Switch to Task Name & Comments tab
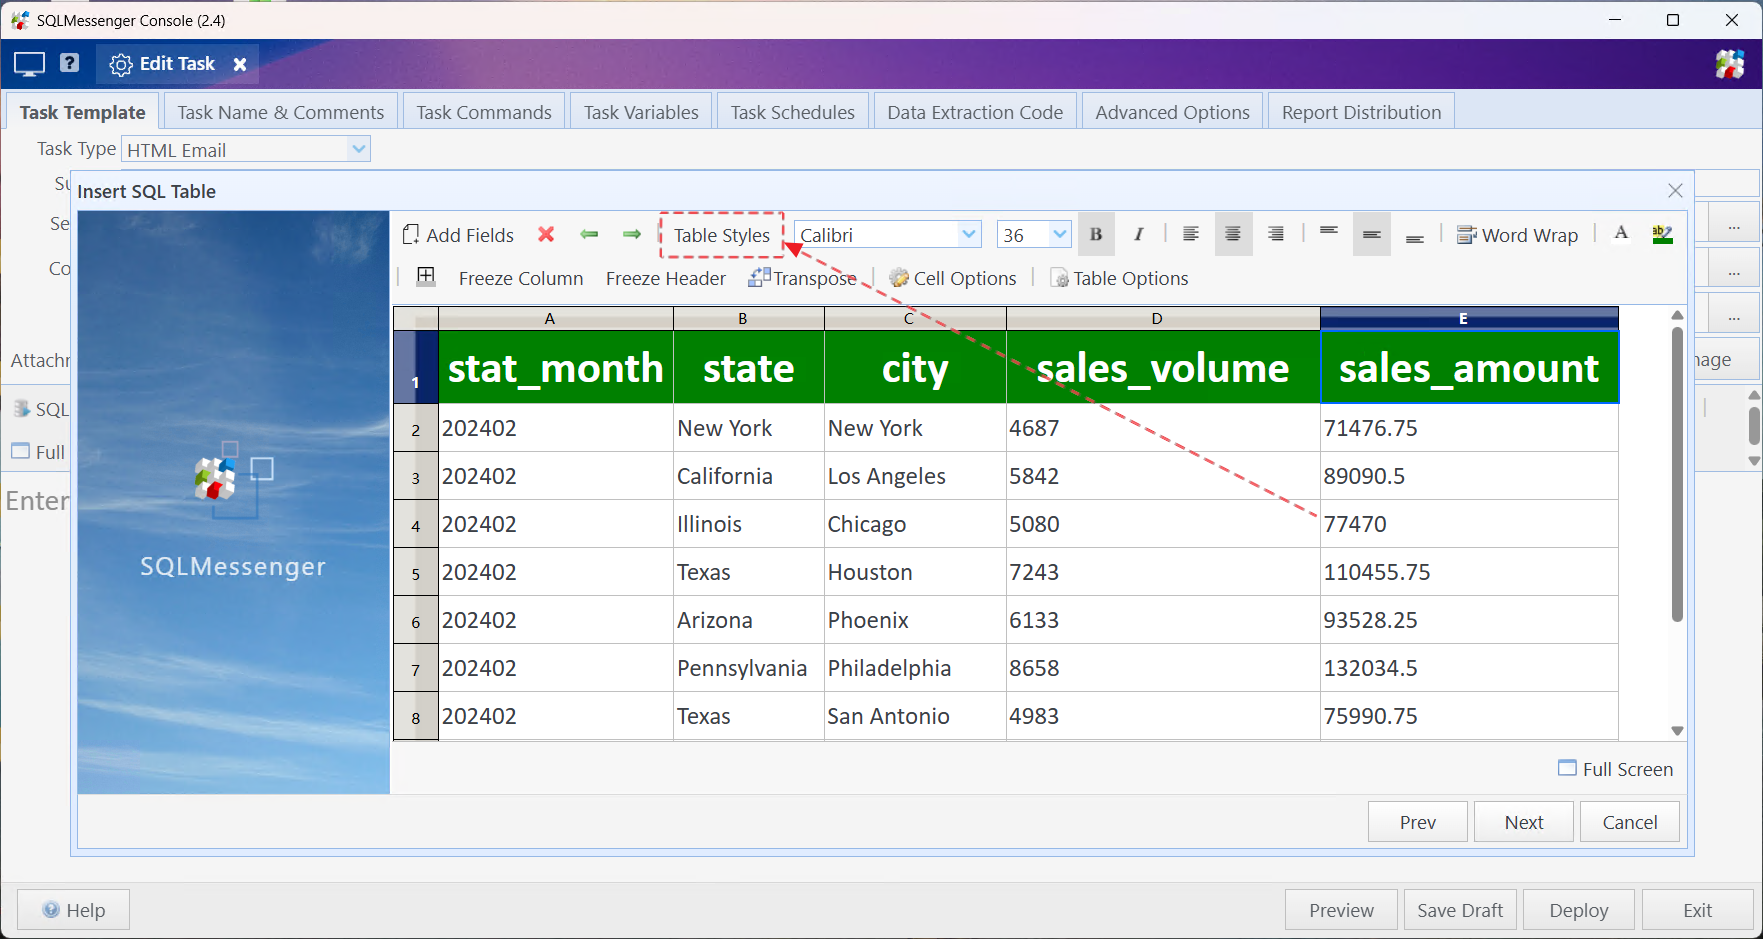The width and height of the screenshot is (1763, 939). pos(281,112)
